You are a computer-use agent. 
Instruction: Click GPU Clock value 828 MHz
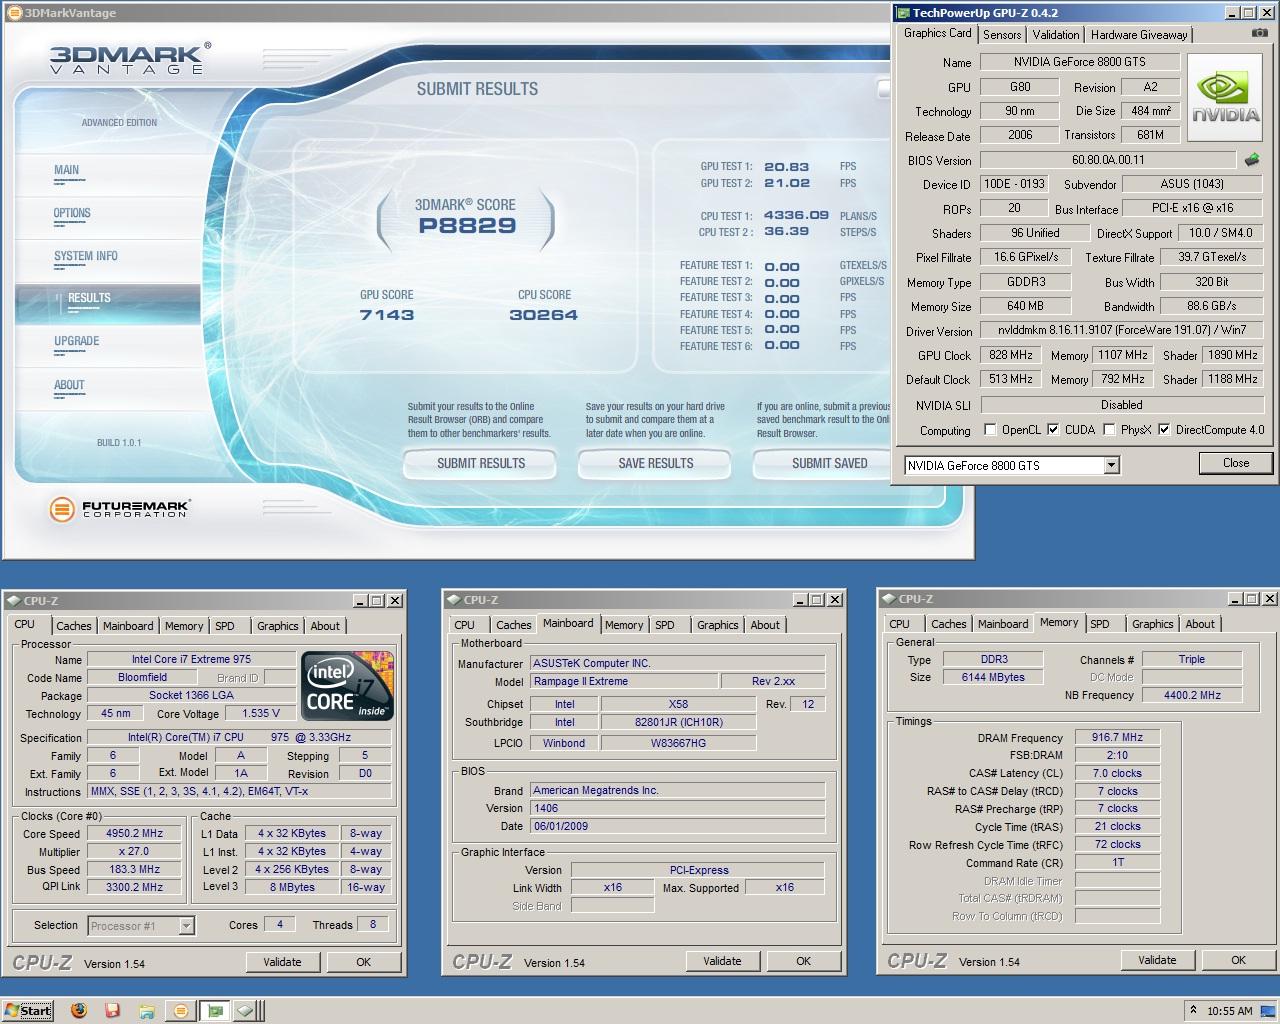1010,355
